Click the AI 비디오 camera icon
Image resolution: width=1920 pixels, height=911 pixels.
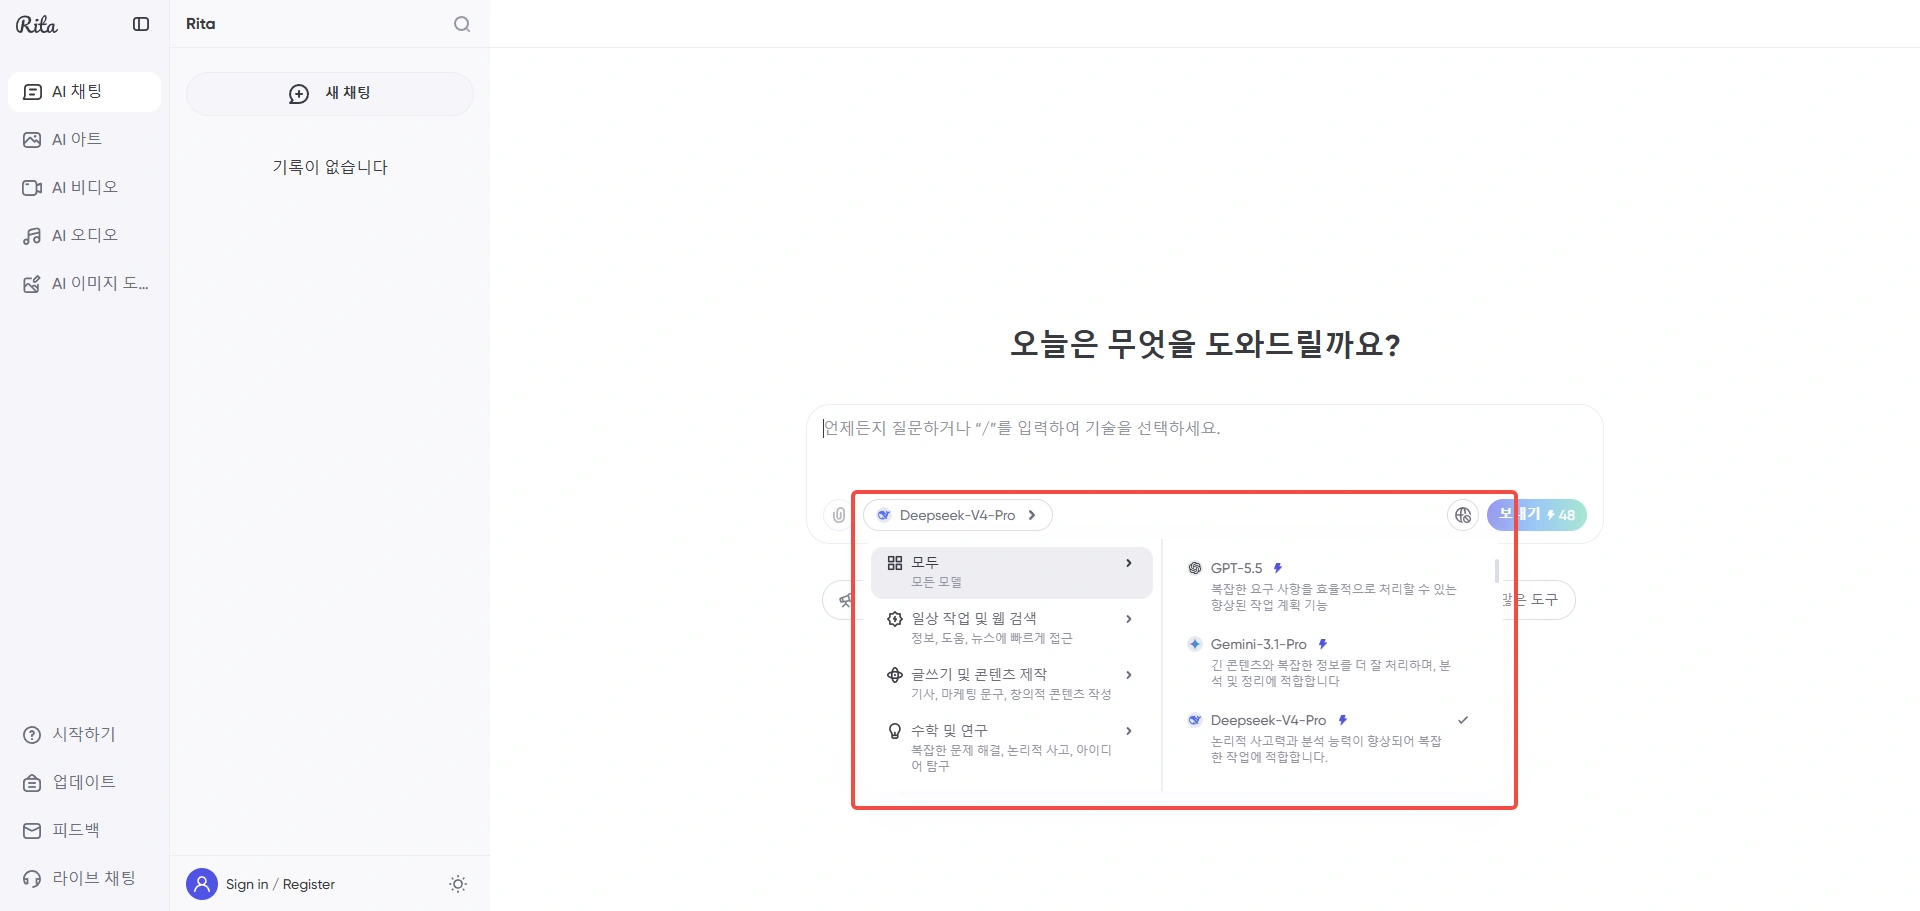click(32, 188)
